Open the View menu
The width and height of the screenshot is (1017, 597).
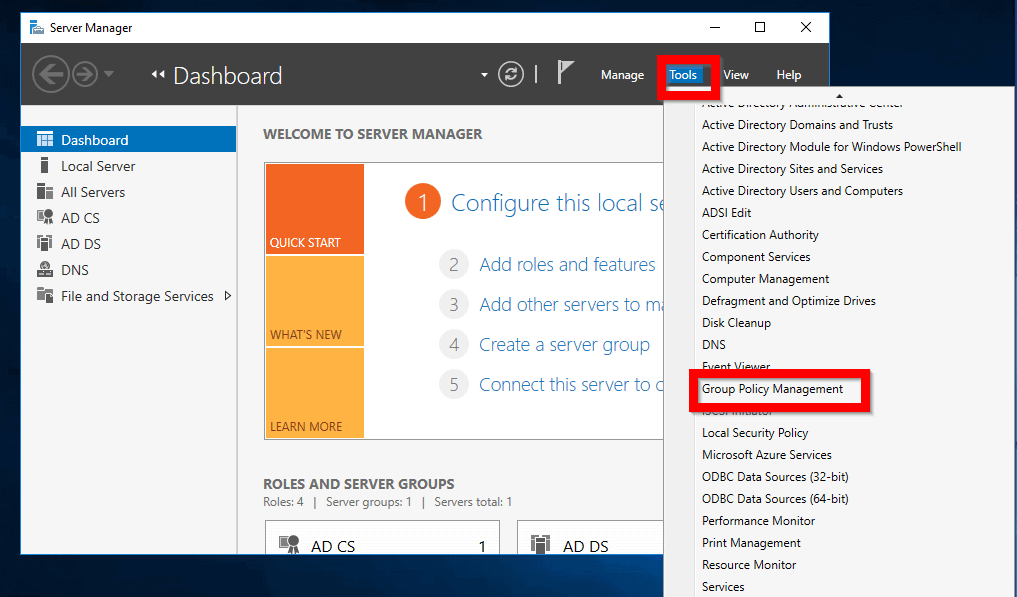736,75
